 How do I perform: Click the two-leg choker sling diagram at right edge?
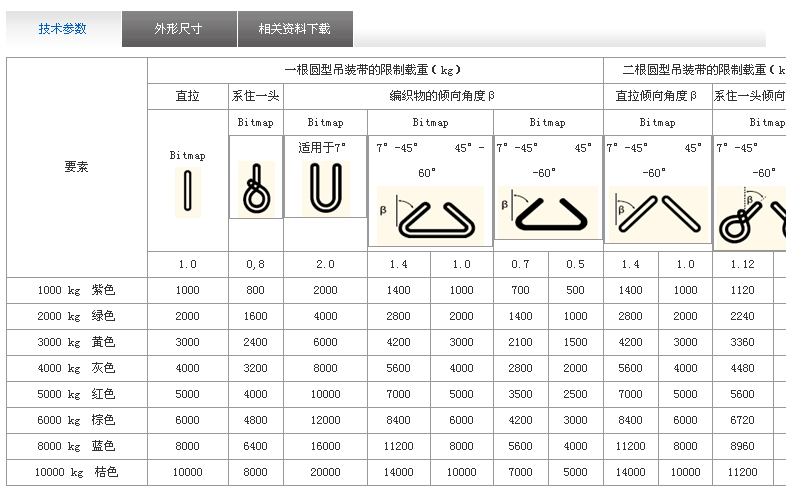pyautogui.click(x=750, y=214)
